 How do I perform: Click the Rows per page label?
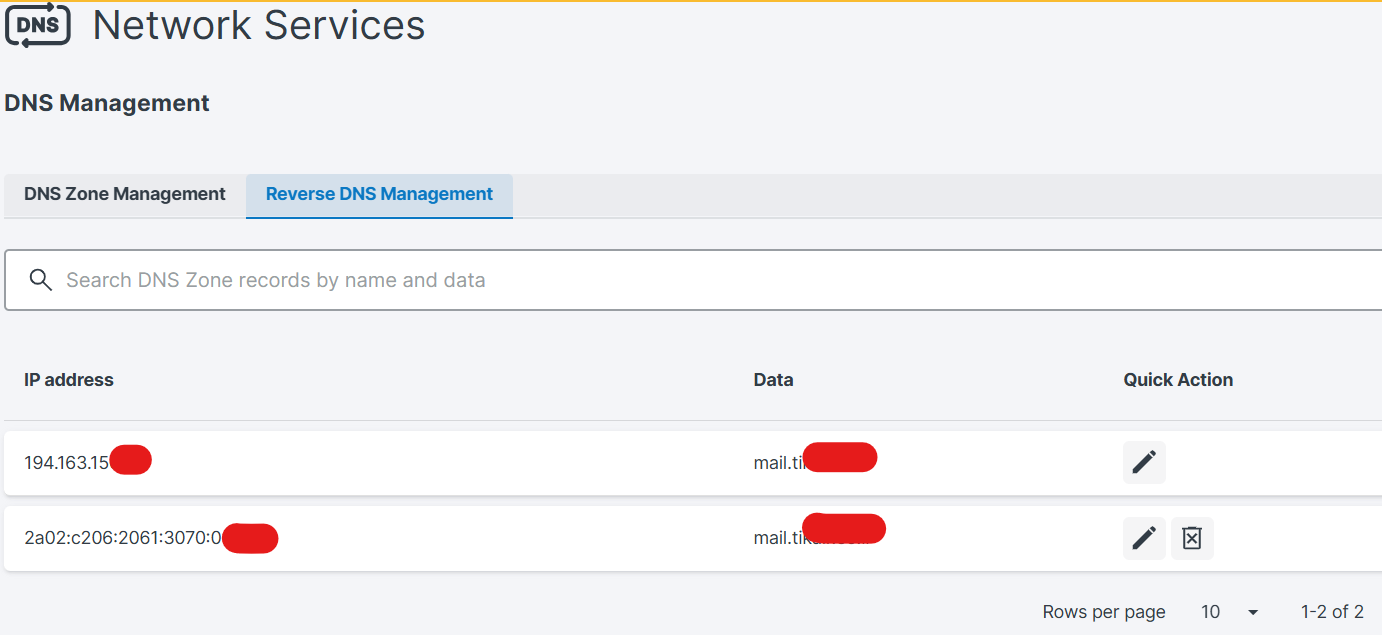click(1104, 612)
